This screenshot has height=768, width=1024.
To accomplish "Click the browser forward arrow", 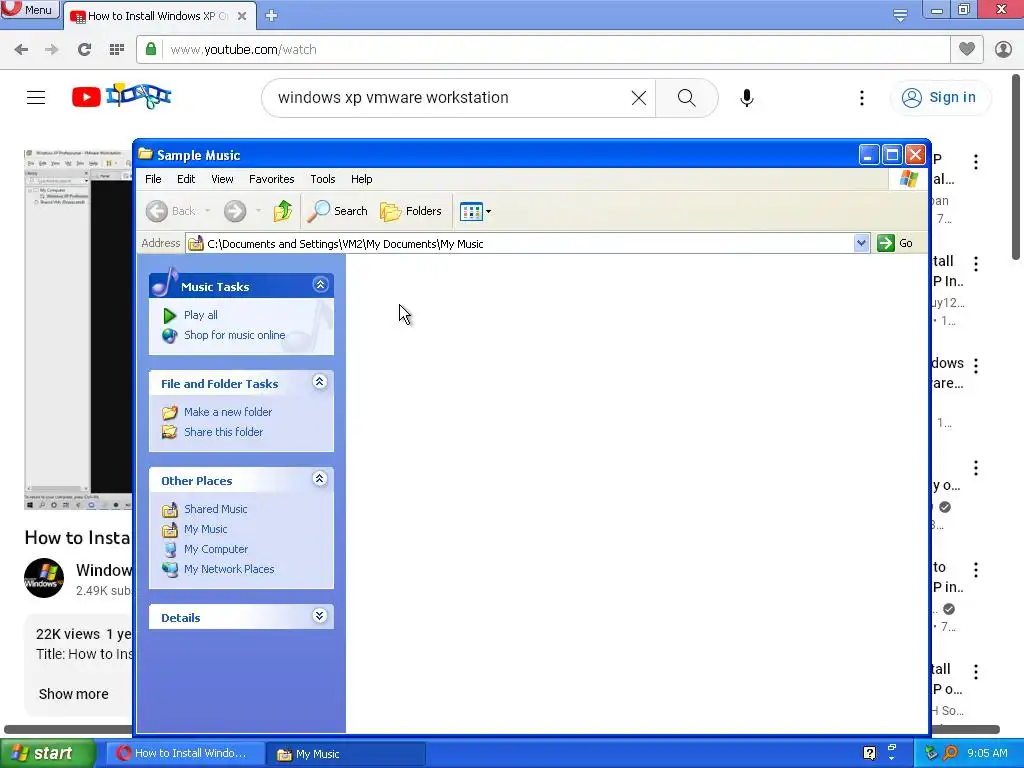I will click(52, 50).
